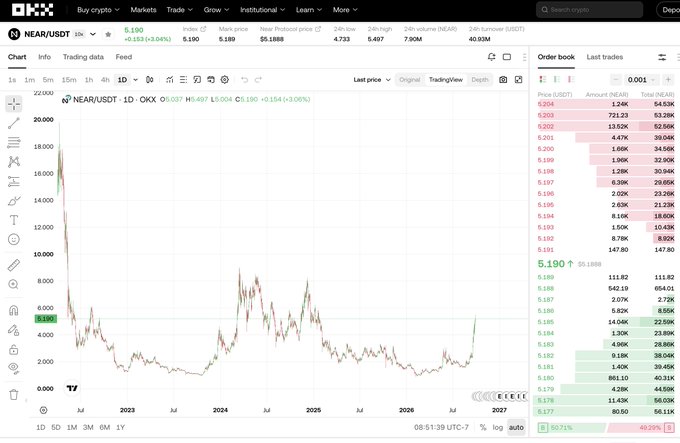Expand the Institutional menu
Viewport: 680px width, 443px height.
(x=262, y=10)
